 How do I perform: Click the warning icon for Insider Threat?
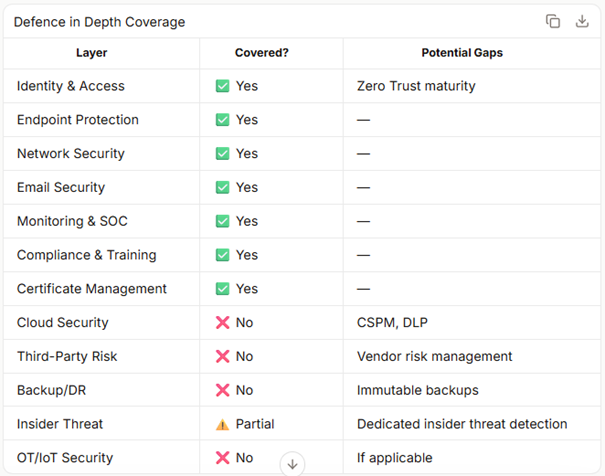(222, 424)
